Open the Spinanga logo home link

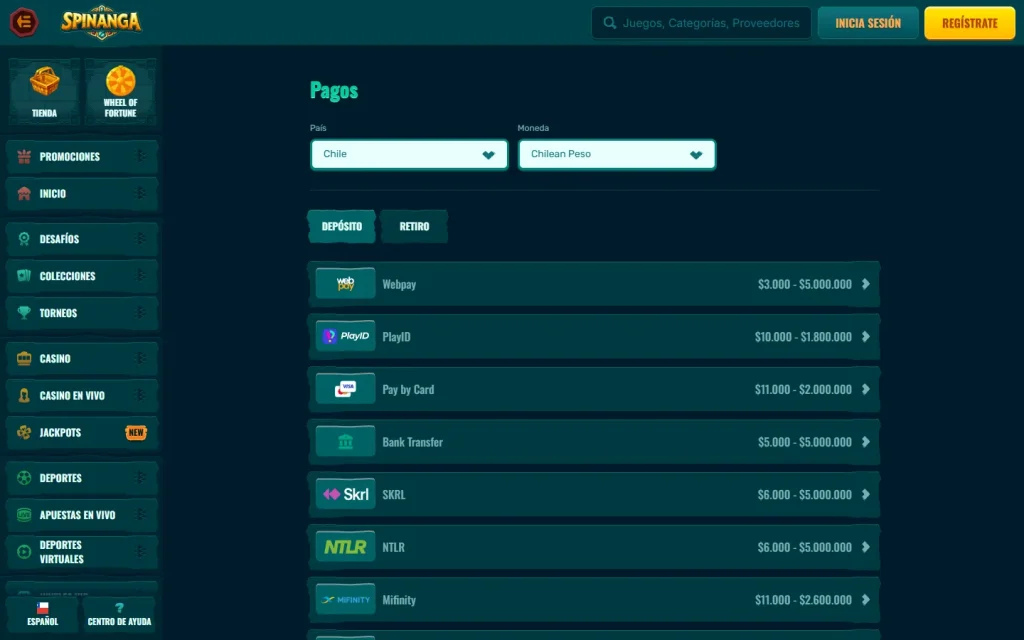pyautogui.click(x=101, y=22)
